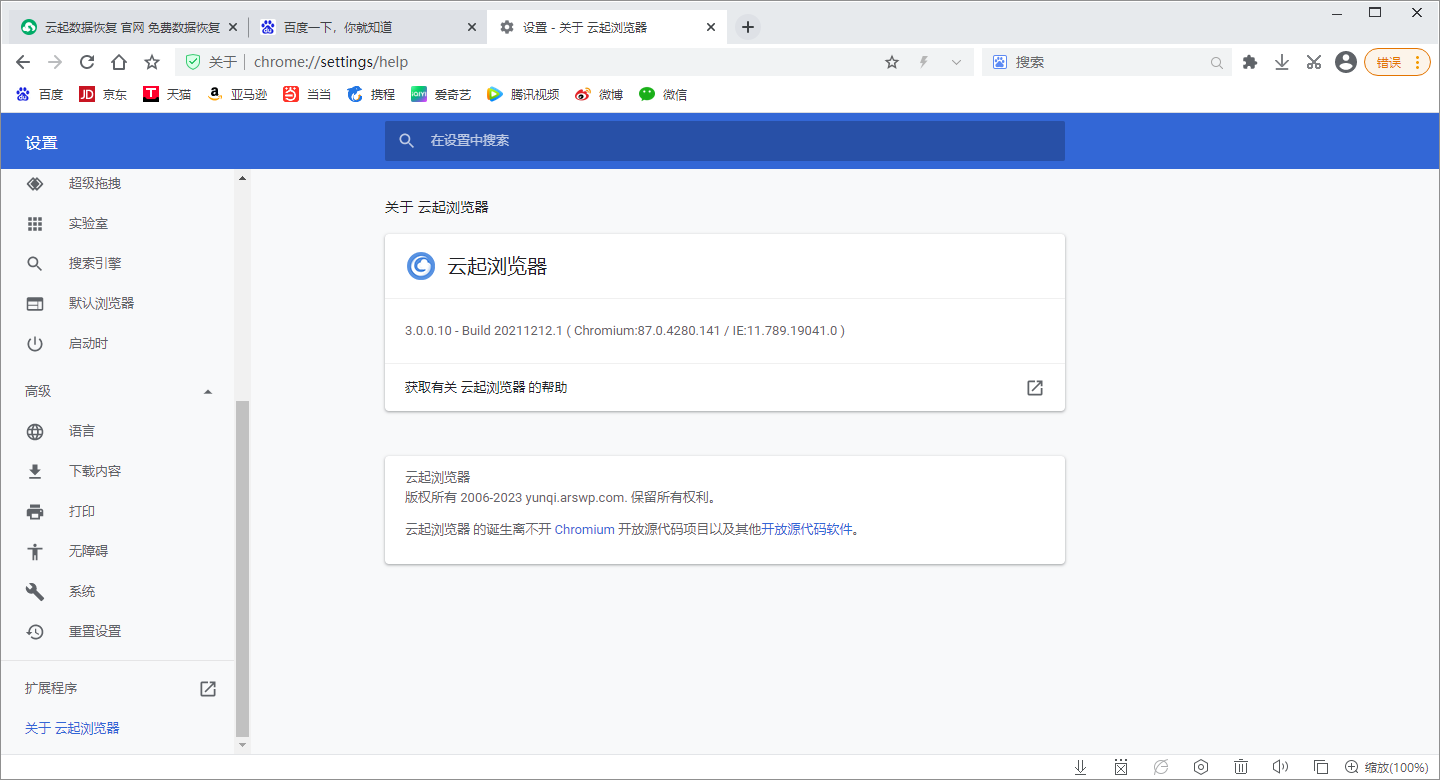Go to the browser home page
The height and width of the screenshot is (780, 1440).
[119, 62]
